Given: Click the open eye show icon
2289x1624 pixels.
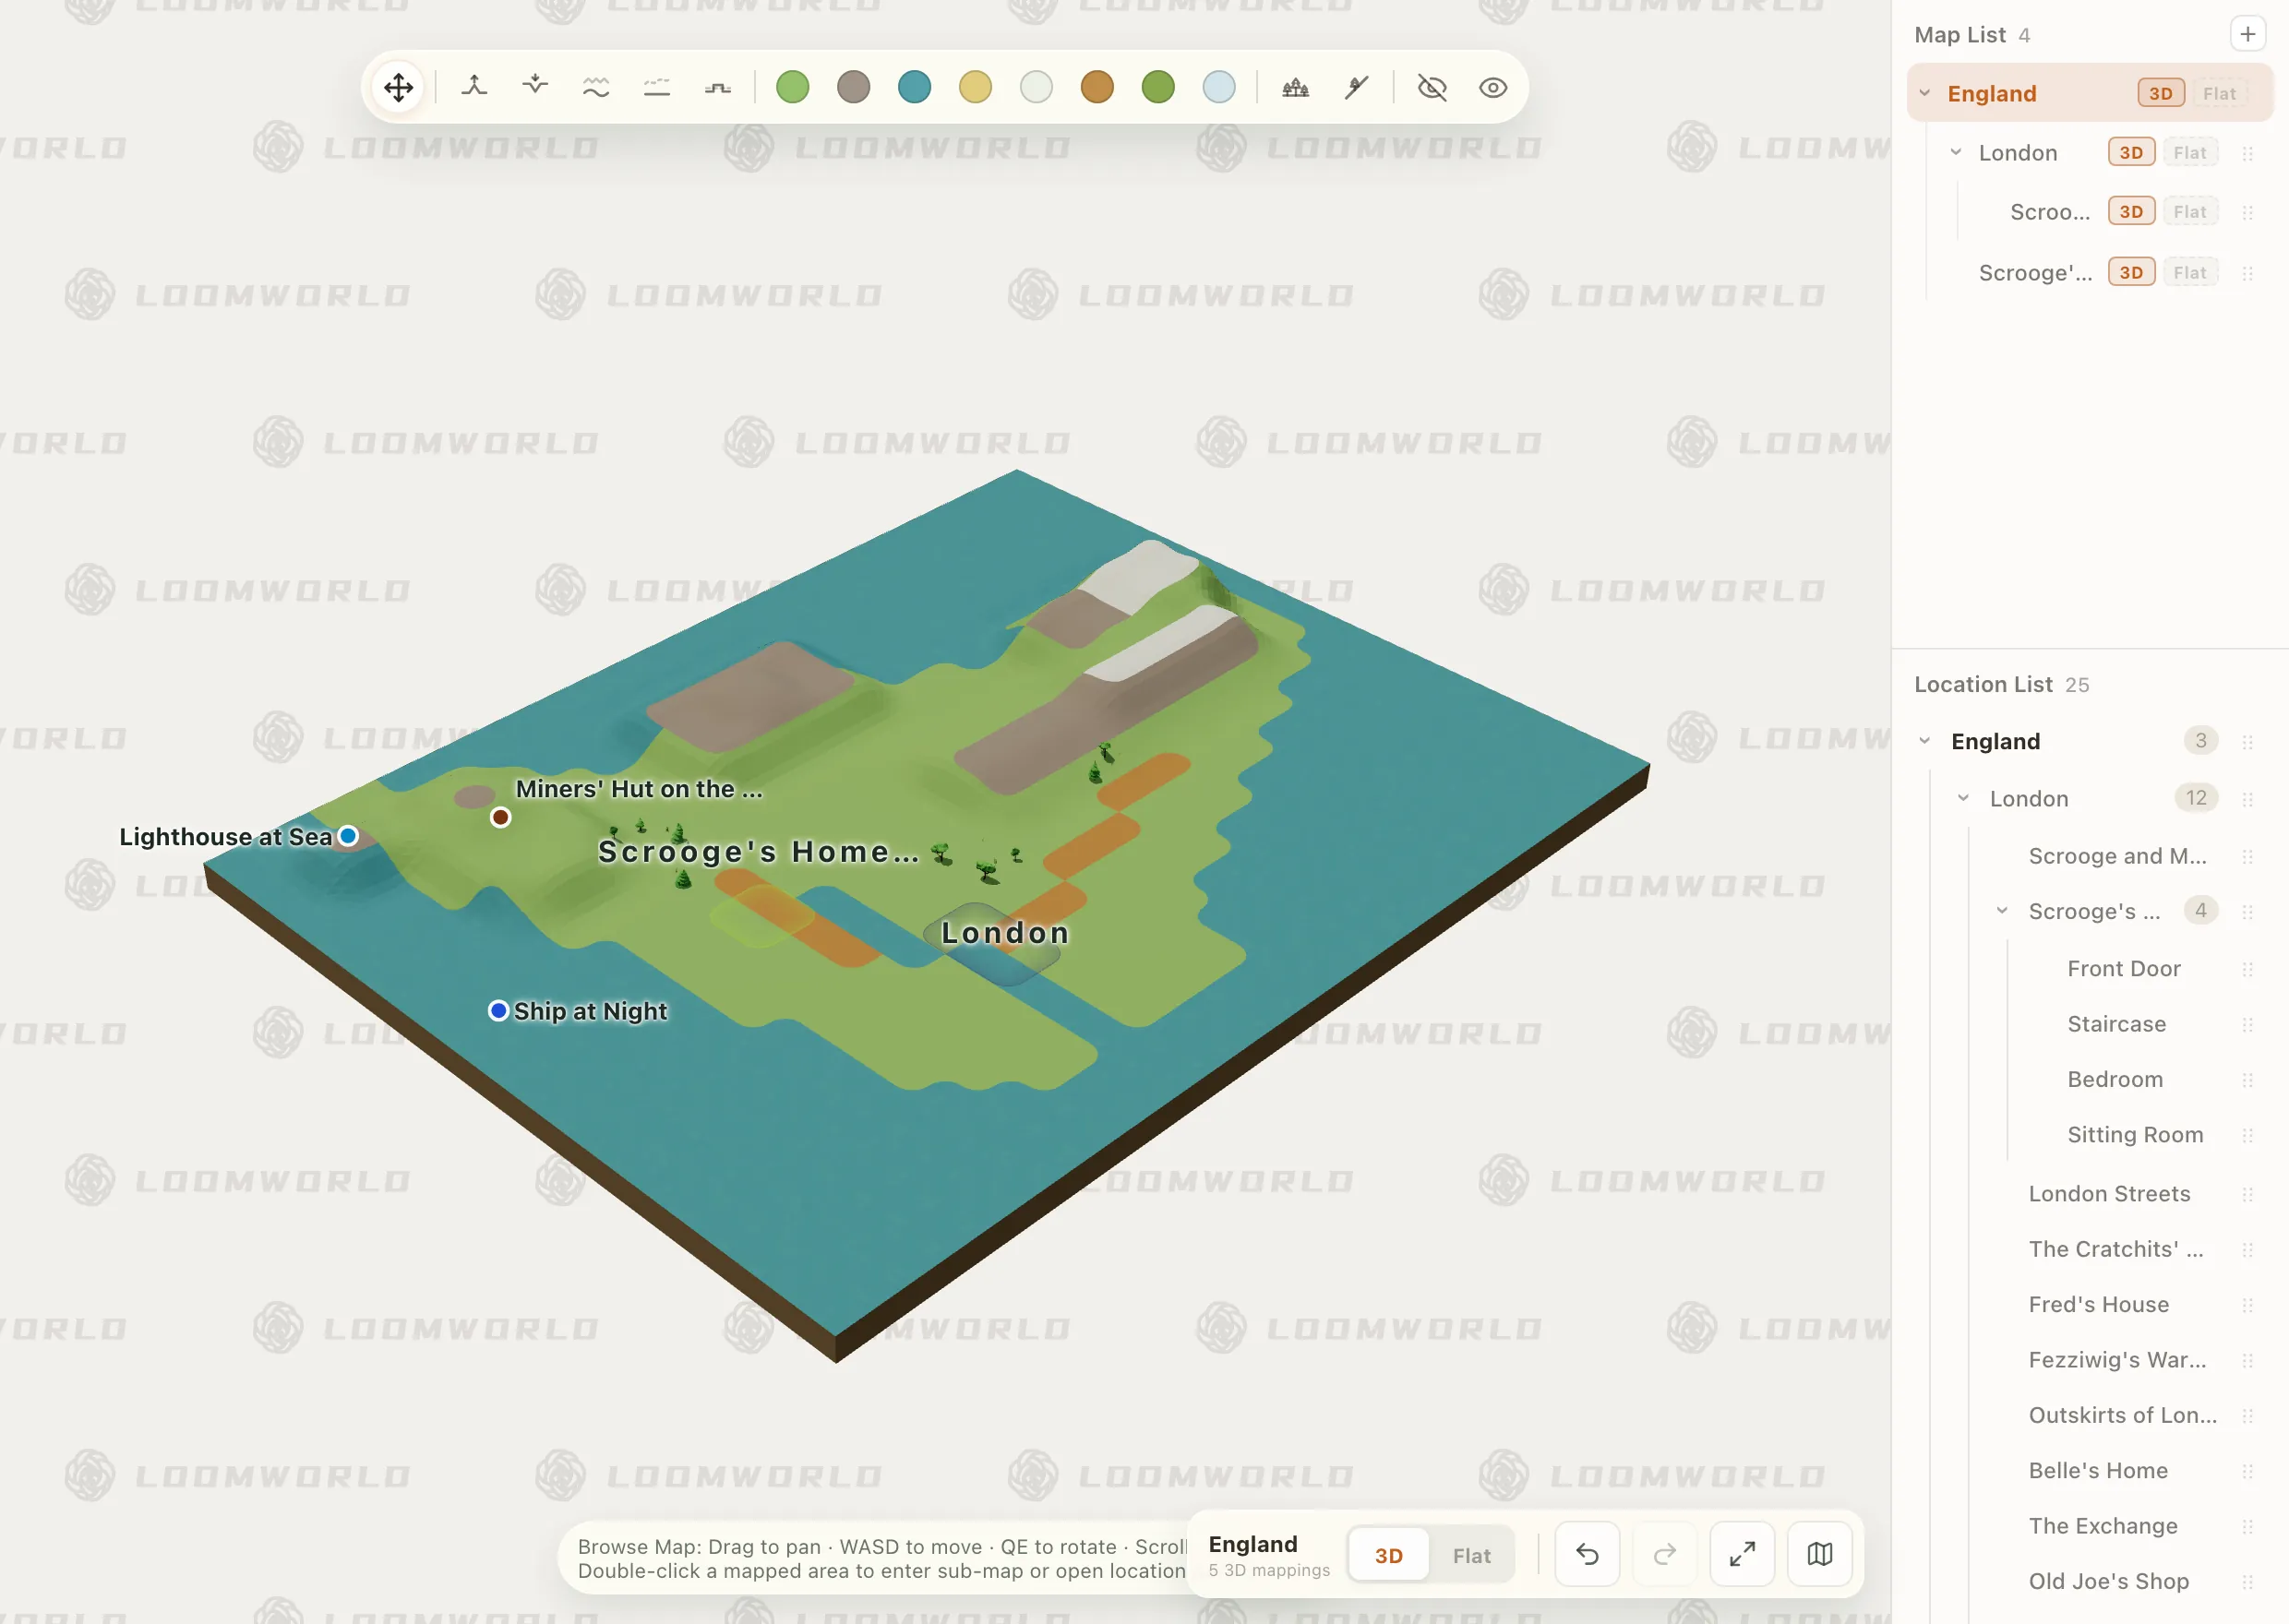Looking at the screenshot, I should tap(1493, 87).
